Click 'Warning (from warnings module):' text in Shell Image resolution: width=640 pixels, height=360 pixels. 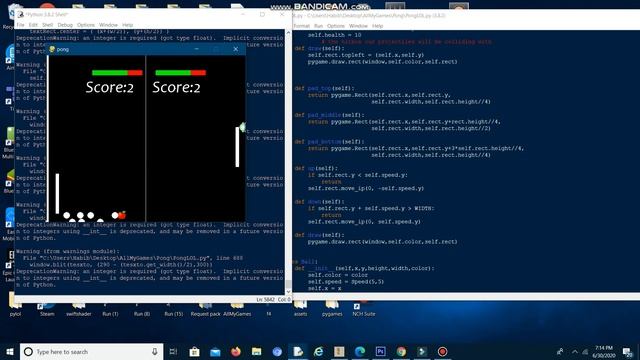(68, 251)
